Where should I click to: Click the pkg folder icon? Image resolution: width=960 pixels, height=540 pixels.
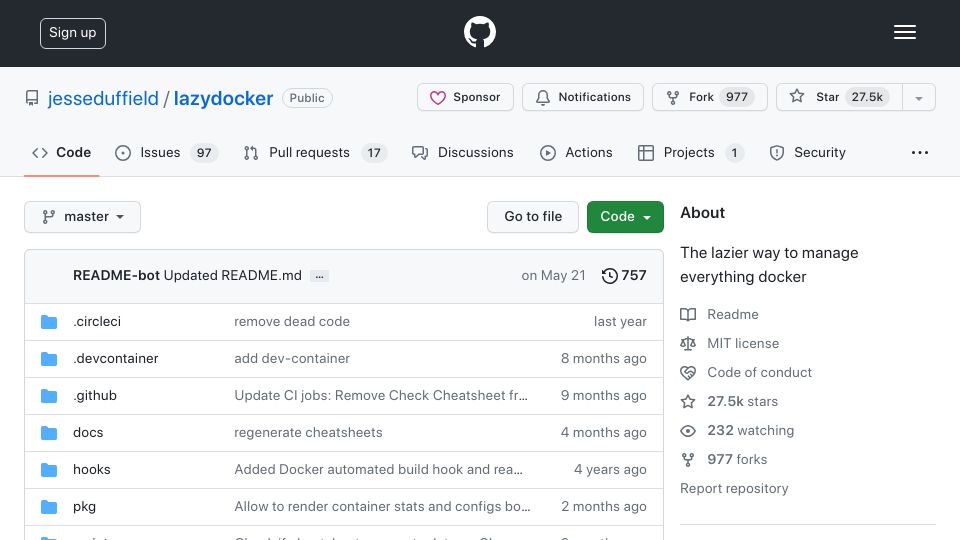[49, 507]
